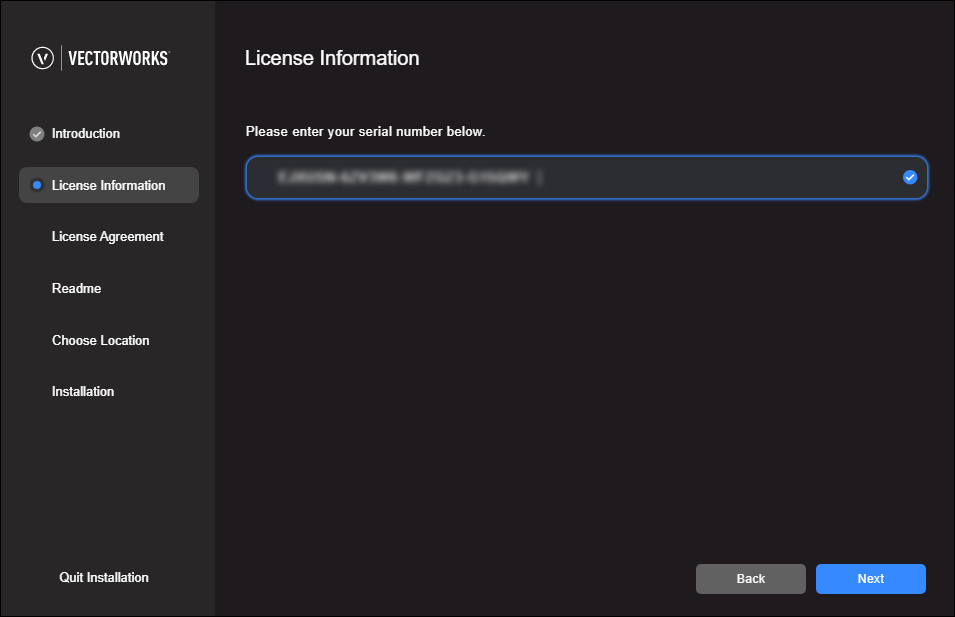The image size is (955, 617).
Task: Click the blue validation checkmark in serial field
Action: [x=909, y=177]
